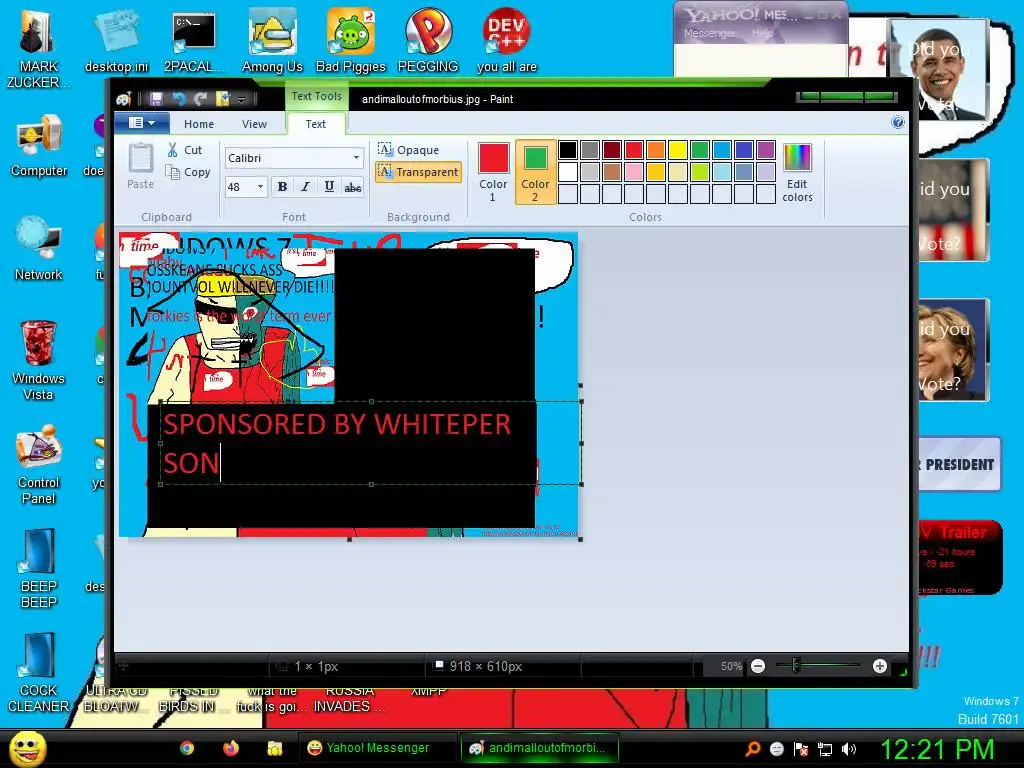This screenshot has width=1024, height=768.
Task: Select the 2PACAL... command prompt shortcut
Action: [x=194, y=42]
